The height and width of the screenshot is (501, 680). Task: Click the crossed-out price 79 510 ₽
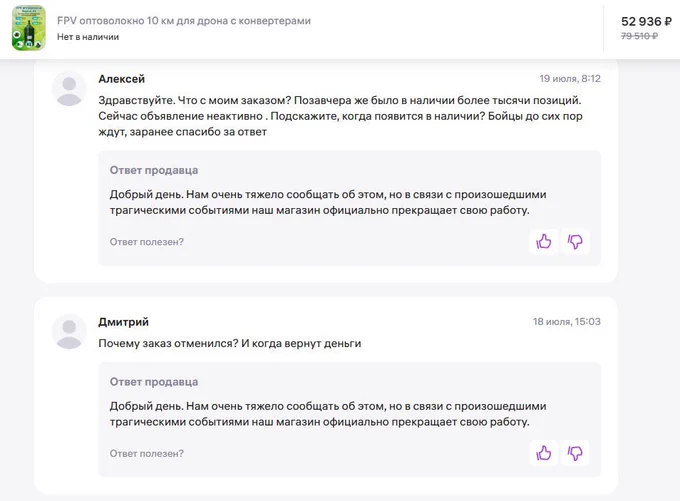639,36
